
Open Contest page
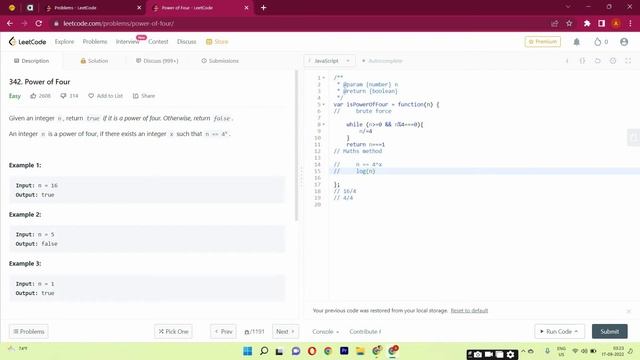158,42
